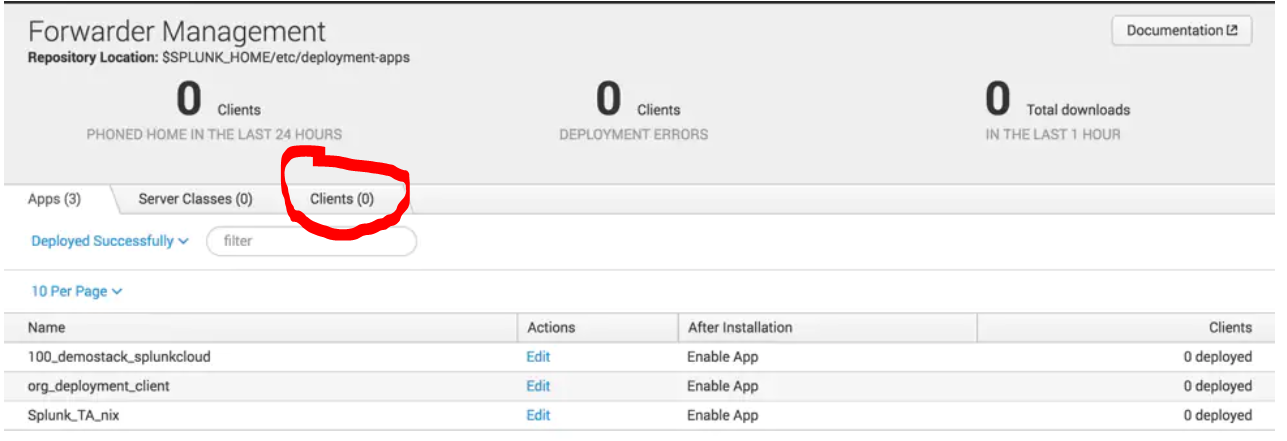
Task: Click the Actions column header
Action: [551, 327]
